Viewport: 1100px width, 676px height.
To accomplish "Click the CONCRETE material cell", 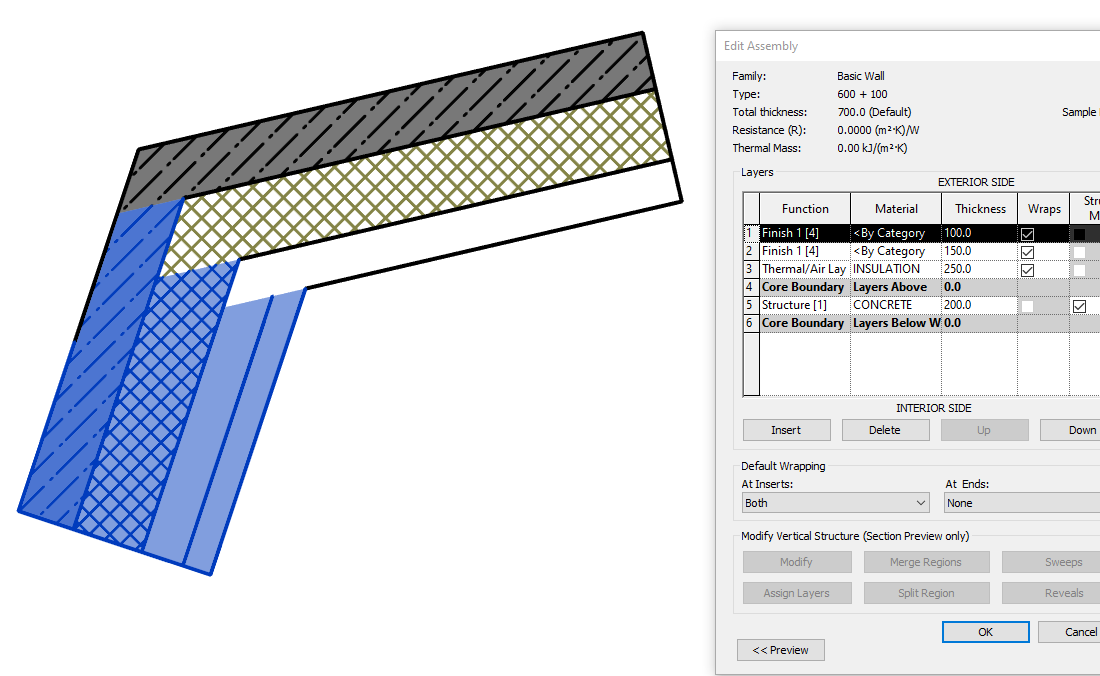I will click(x=896, y=305).
